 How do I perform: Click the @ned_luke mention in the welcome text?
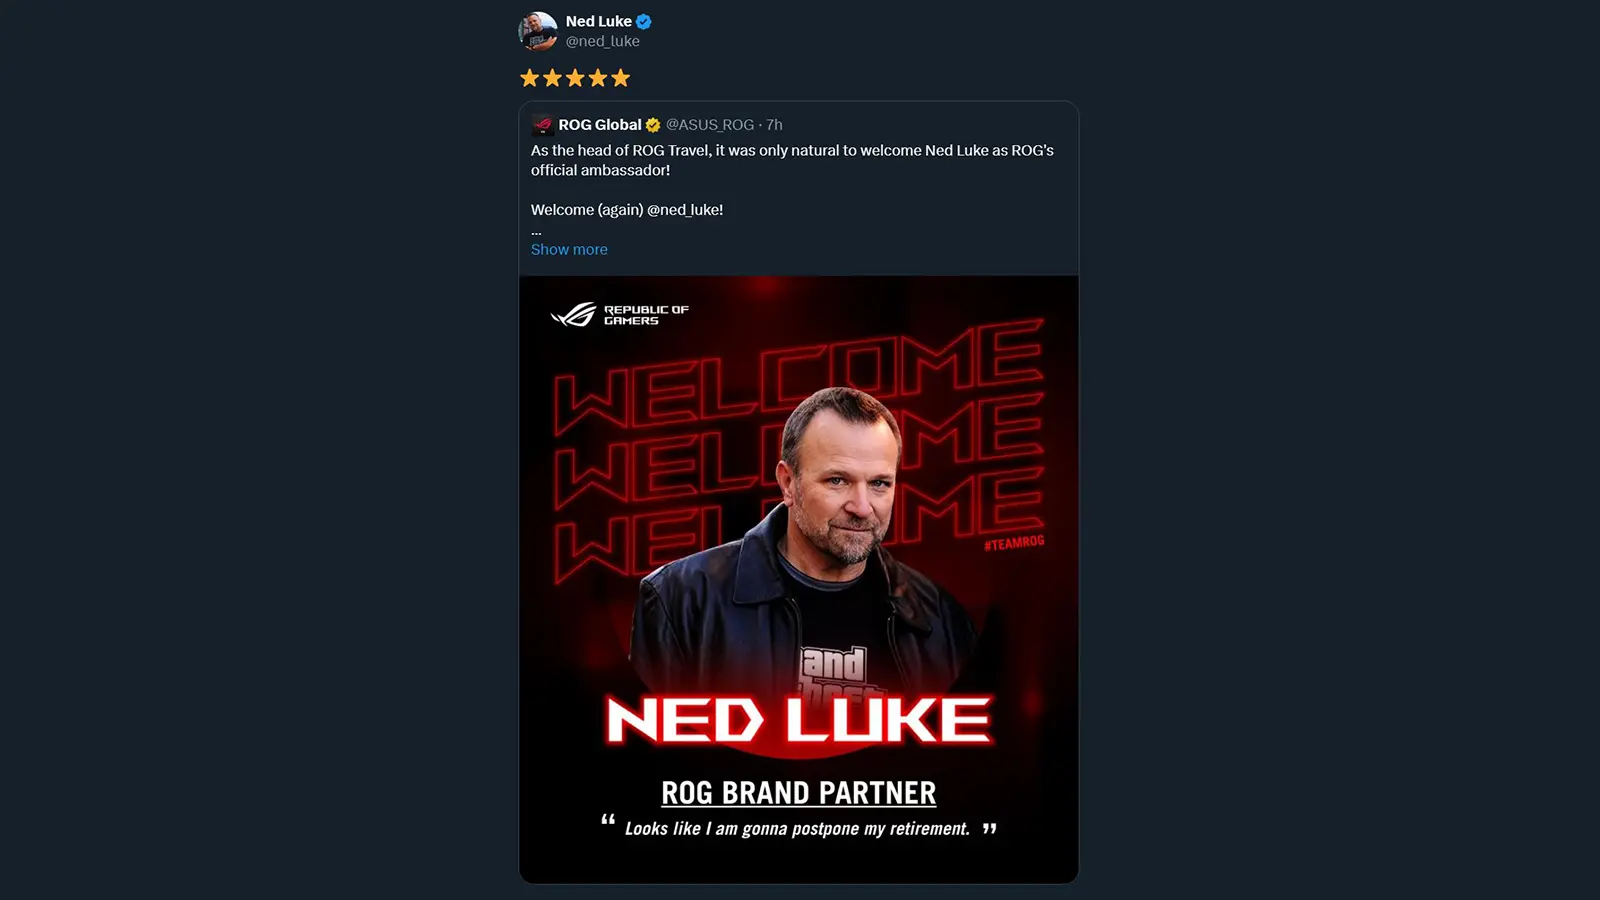(683, 210)
